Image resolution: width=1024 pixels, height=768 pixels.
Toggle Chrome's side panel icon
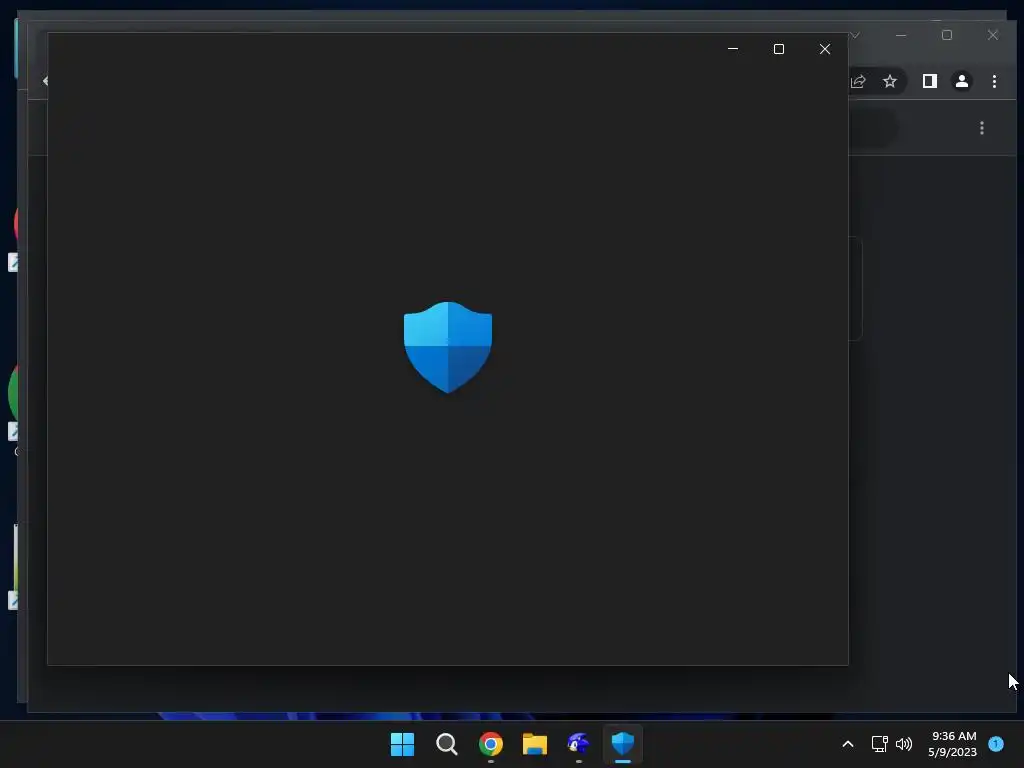(929, 81)
